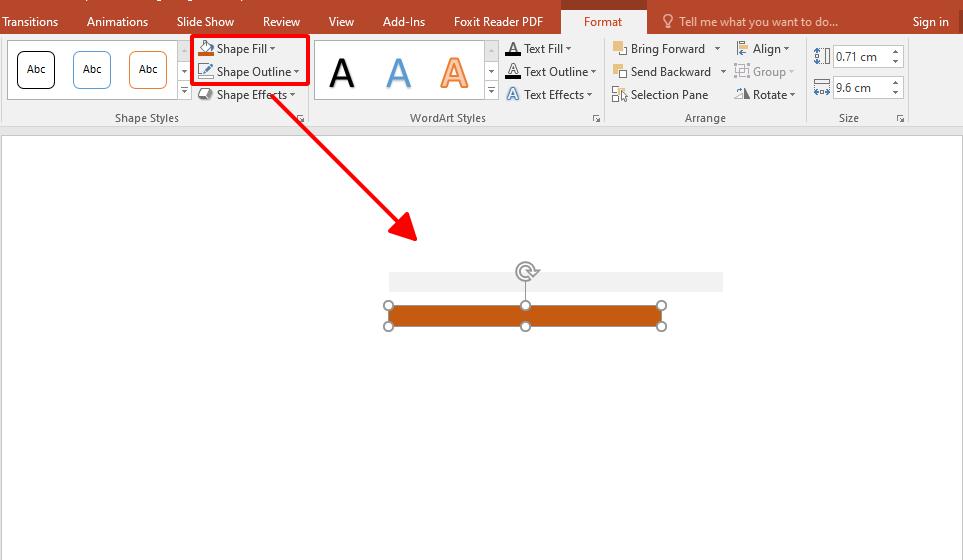Increase shape height with up arrow
Screen dimensions: 963x560
(895, 52)
